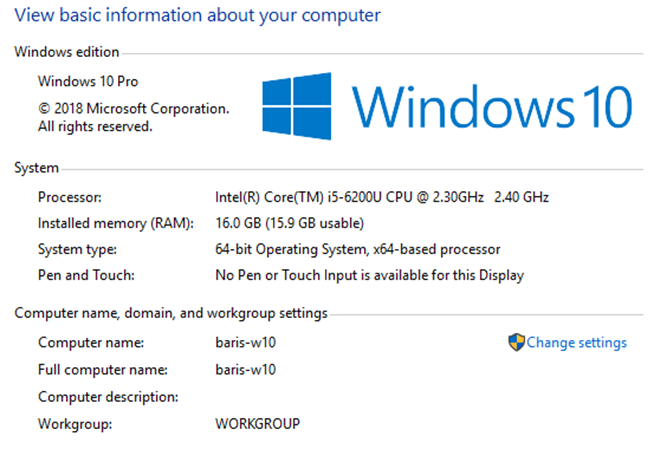This screenshot has height=456, width=654.
Task: Click the 'Windows 10' wordmark text
Action: (x=493, y=106)
